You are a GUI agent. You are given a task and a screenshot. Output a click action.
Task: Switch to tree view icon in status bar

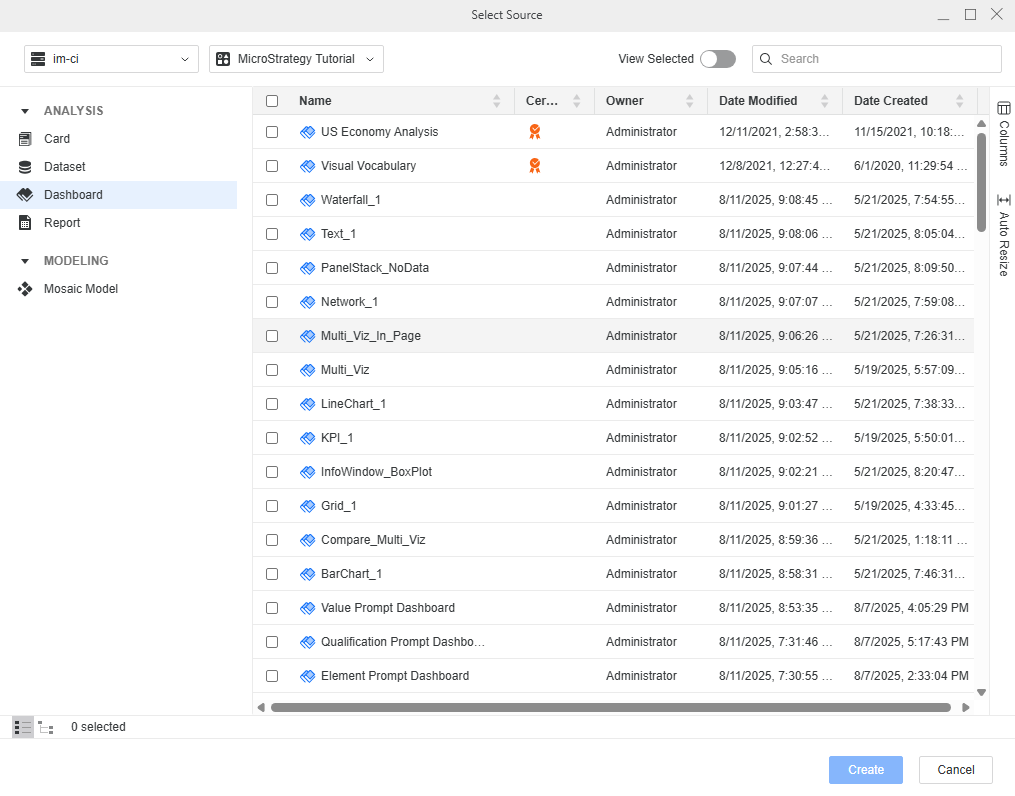(x=46, y=727)
